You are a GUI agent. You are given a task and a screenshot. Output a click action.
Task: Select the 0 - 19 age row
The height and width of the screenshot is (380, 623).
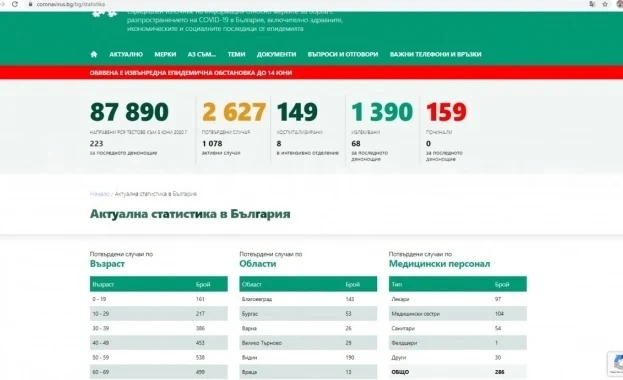[159, 299]
